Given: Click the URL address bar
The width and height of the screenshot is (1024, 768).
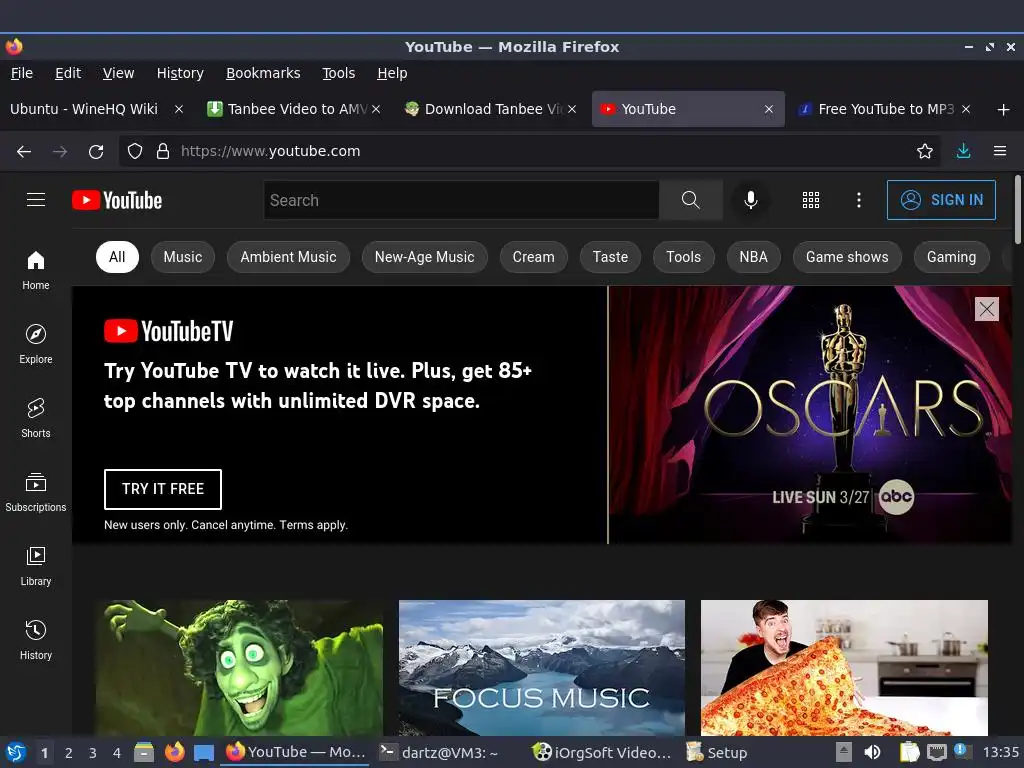Looking at the screenshot, I should point(529,152).
